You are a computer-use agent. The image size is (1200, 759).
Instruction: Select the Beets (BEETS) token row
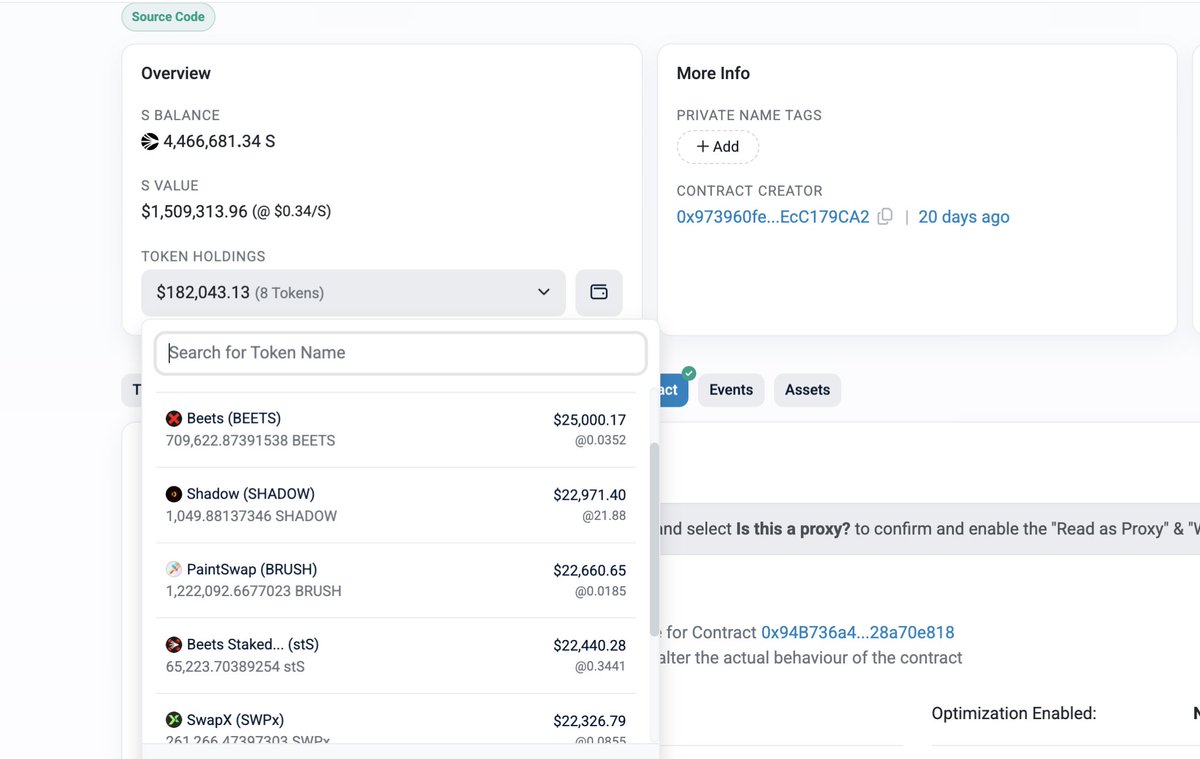pos(396,429)
